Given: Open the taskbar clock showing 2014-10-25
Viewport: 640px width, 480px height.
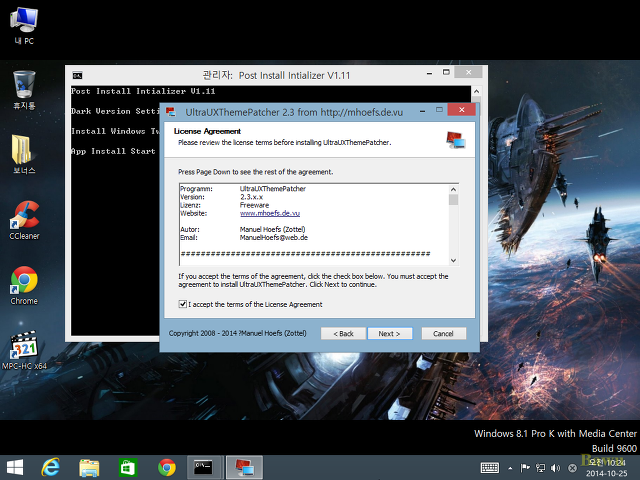Looking at the screenshot, I should pos(607,468).
